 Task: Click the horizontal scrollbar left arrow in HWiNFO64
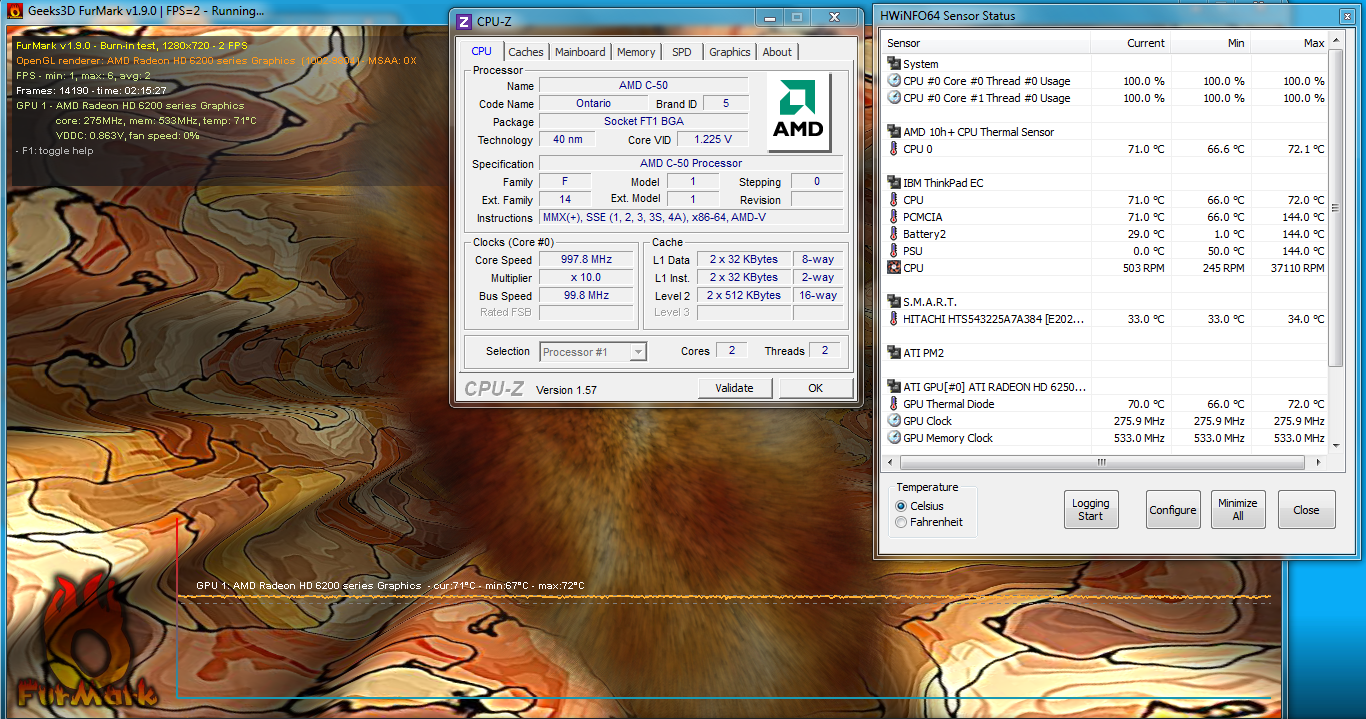pyautogui.click(x=888, y=462)
